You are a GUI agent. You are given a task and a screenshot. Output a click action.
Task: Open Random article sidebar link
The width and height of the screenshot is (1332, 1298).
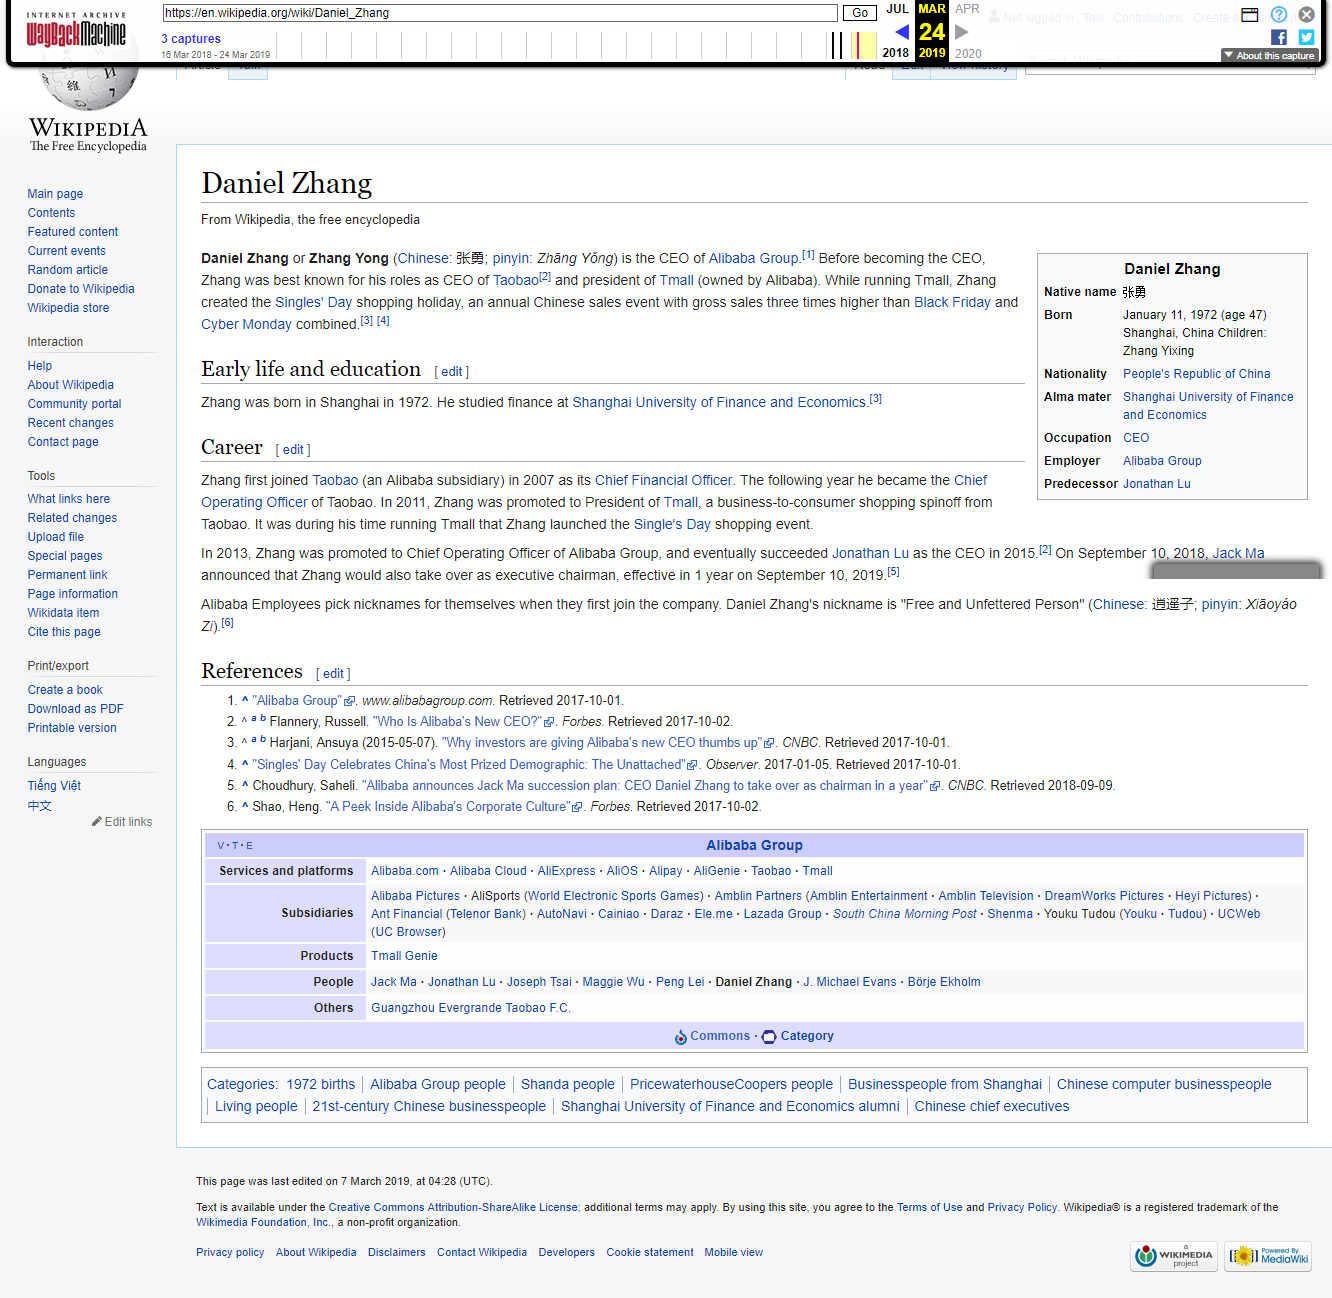coord(68,270)
